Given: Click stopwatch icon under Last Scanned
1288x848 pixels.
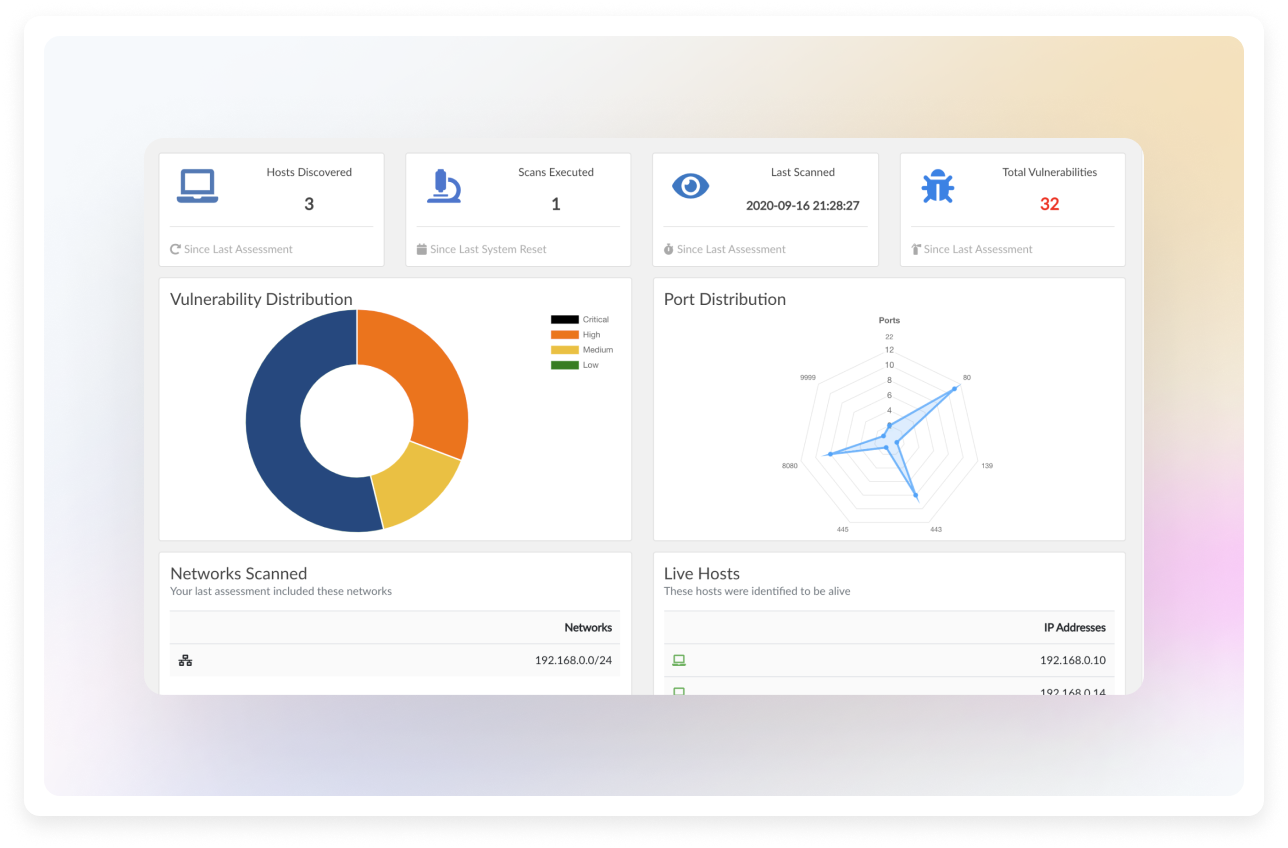Looking at the screenshot, I should click(x=669, y=249).
